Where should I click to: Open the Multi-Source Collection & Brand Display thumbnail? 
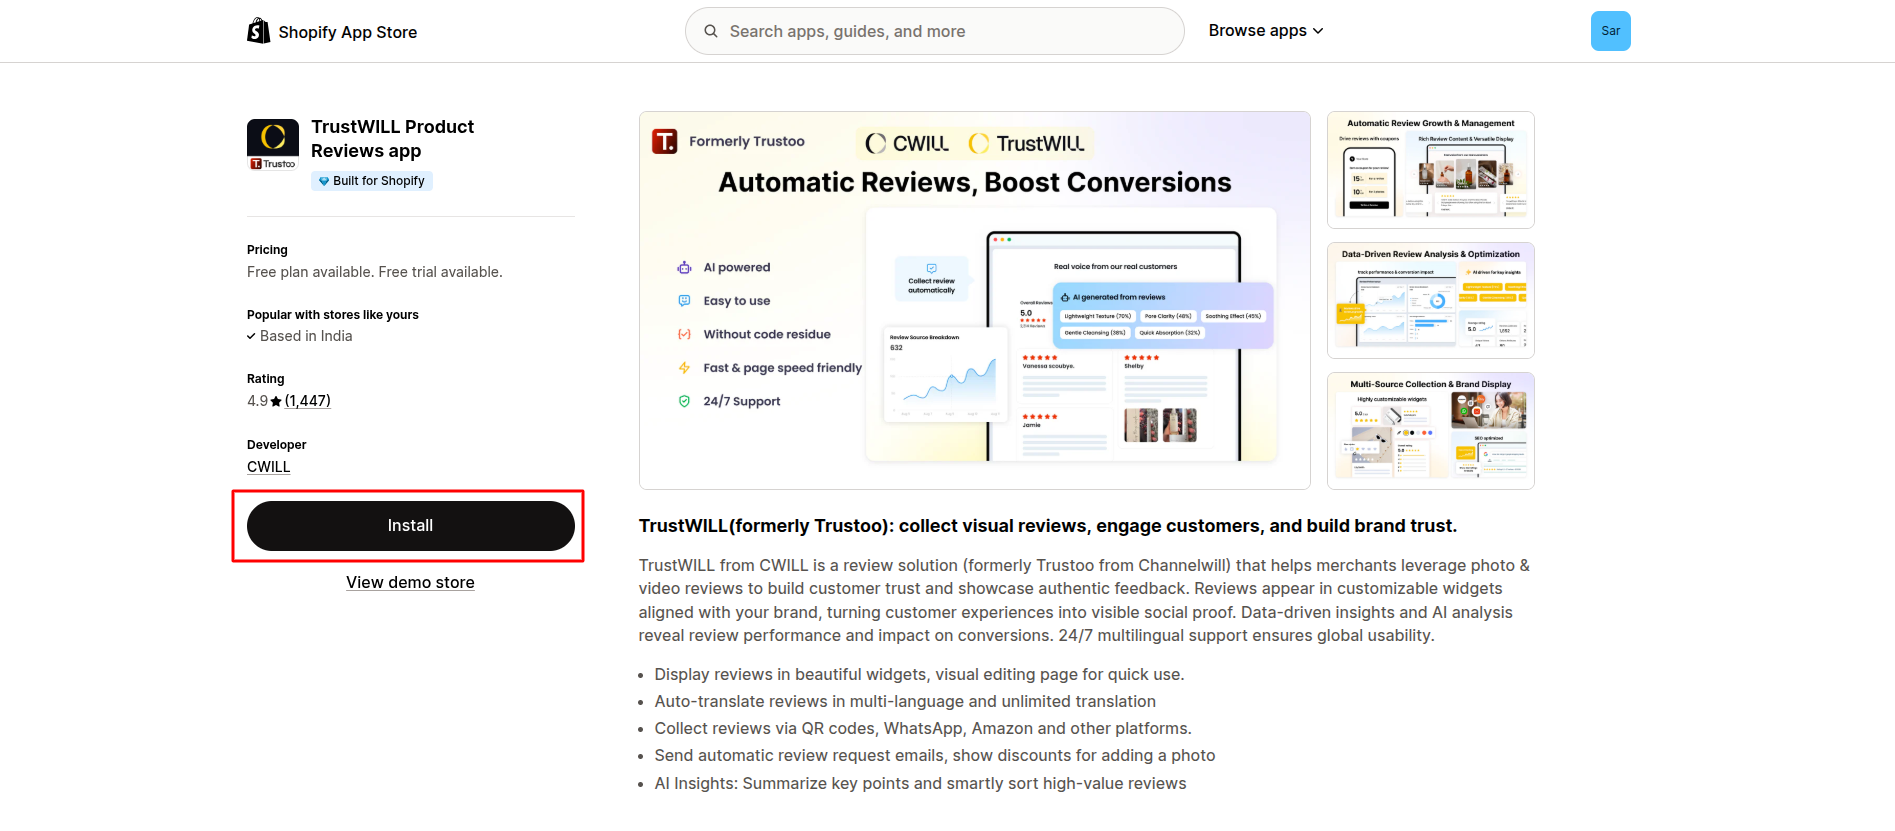pos(1431,431)
